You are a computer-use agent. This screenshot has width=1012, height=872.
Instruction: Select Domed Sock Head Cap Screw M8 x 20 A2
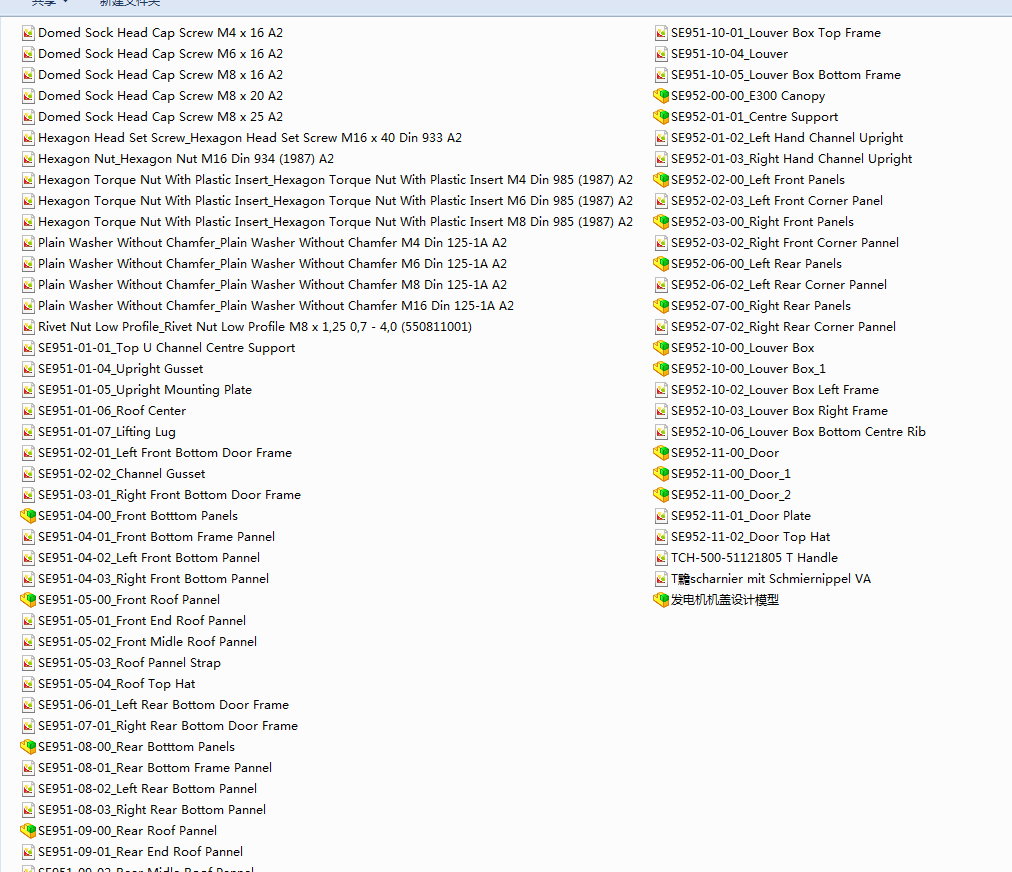[160, 96]
